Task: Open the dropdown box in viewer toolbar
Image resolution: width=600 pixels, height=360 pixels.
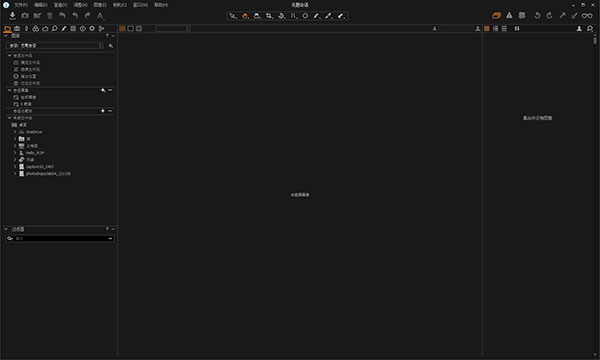Action: tap(173, 29)
